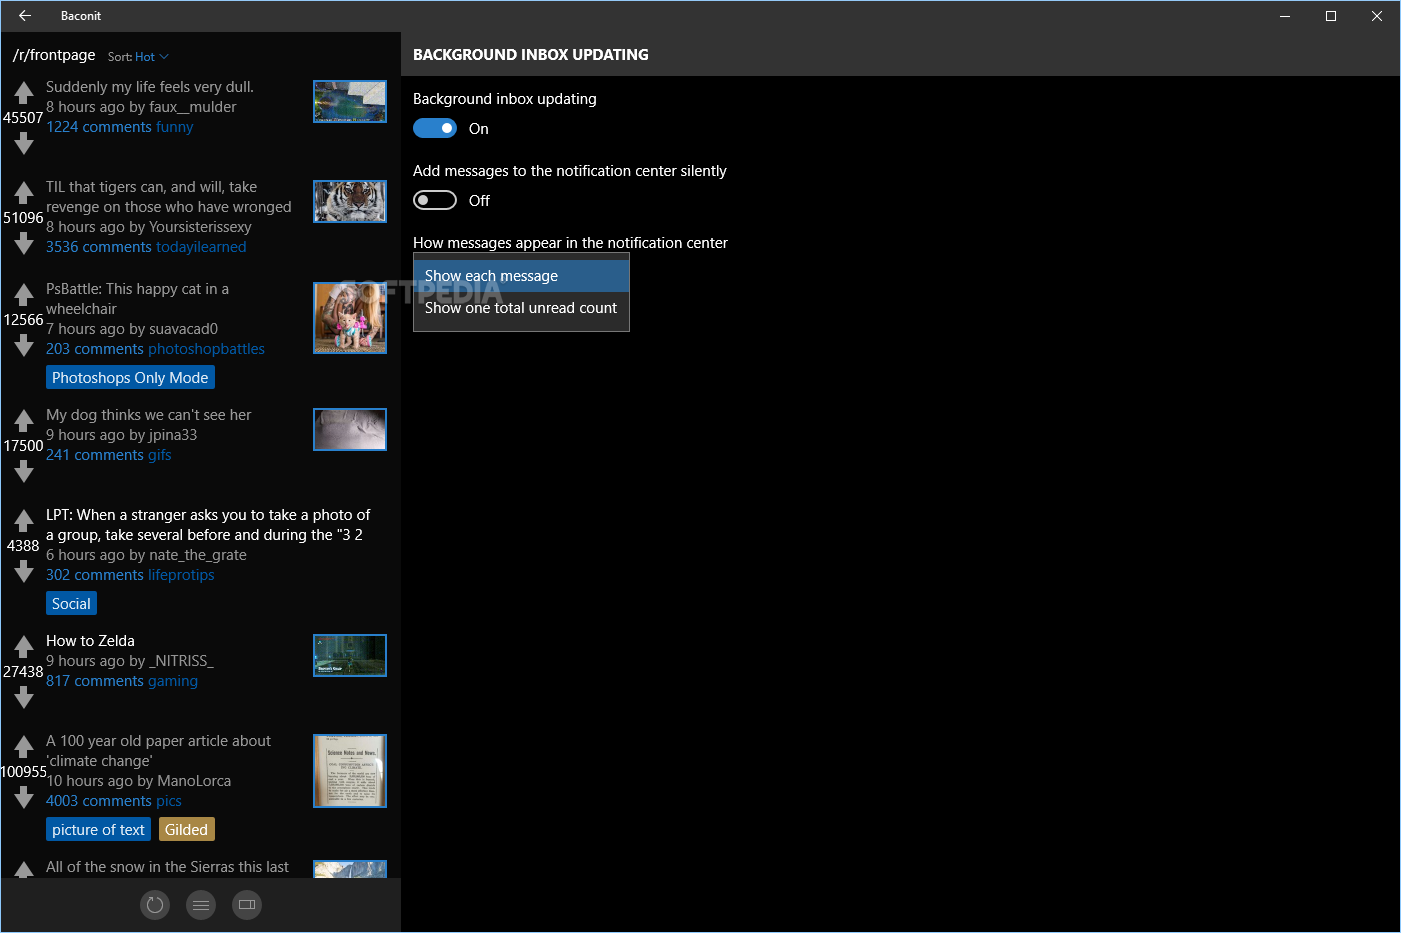Maximize the Baconit window
The image size is (1401, 933).
pos(1331,16)
